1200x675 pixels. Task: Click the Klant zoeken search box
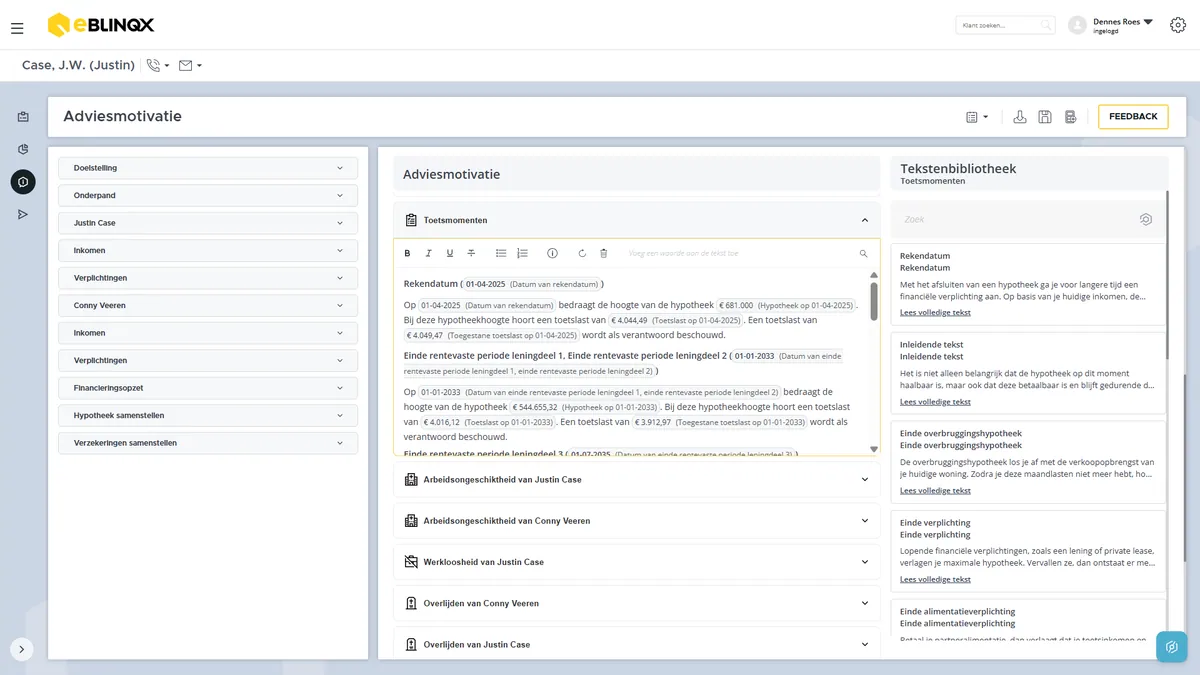click(1005, 25)
